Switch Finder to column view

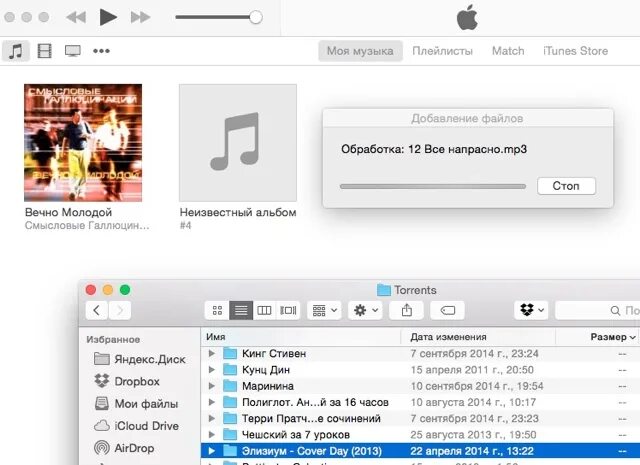[x=264, y=311]
